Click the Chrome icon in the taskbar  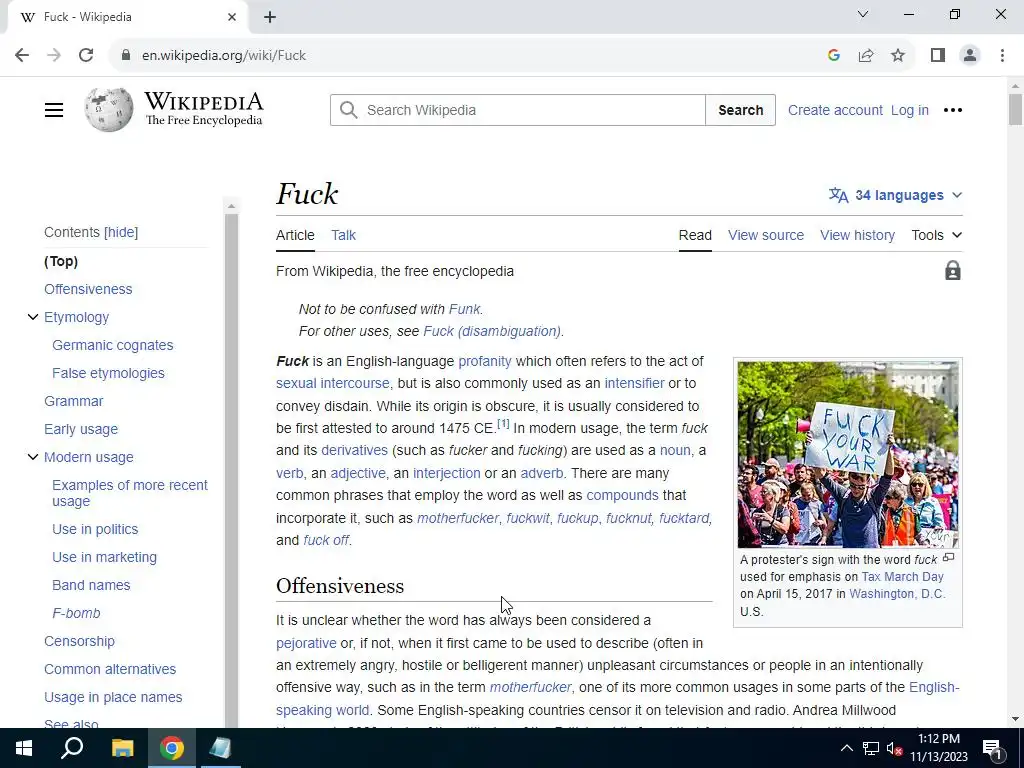pos(172,748)
